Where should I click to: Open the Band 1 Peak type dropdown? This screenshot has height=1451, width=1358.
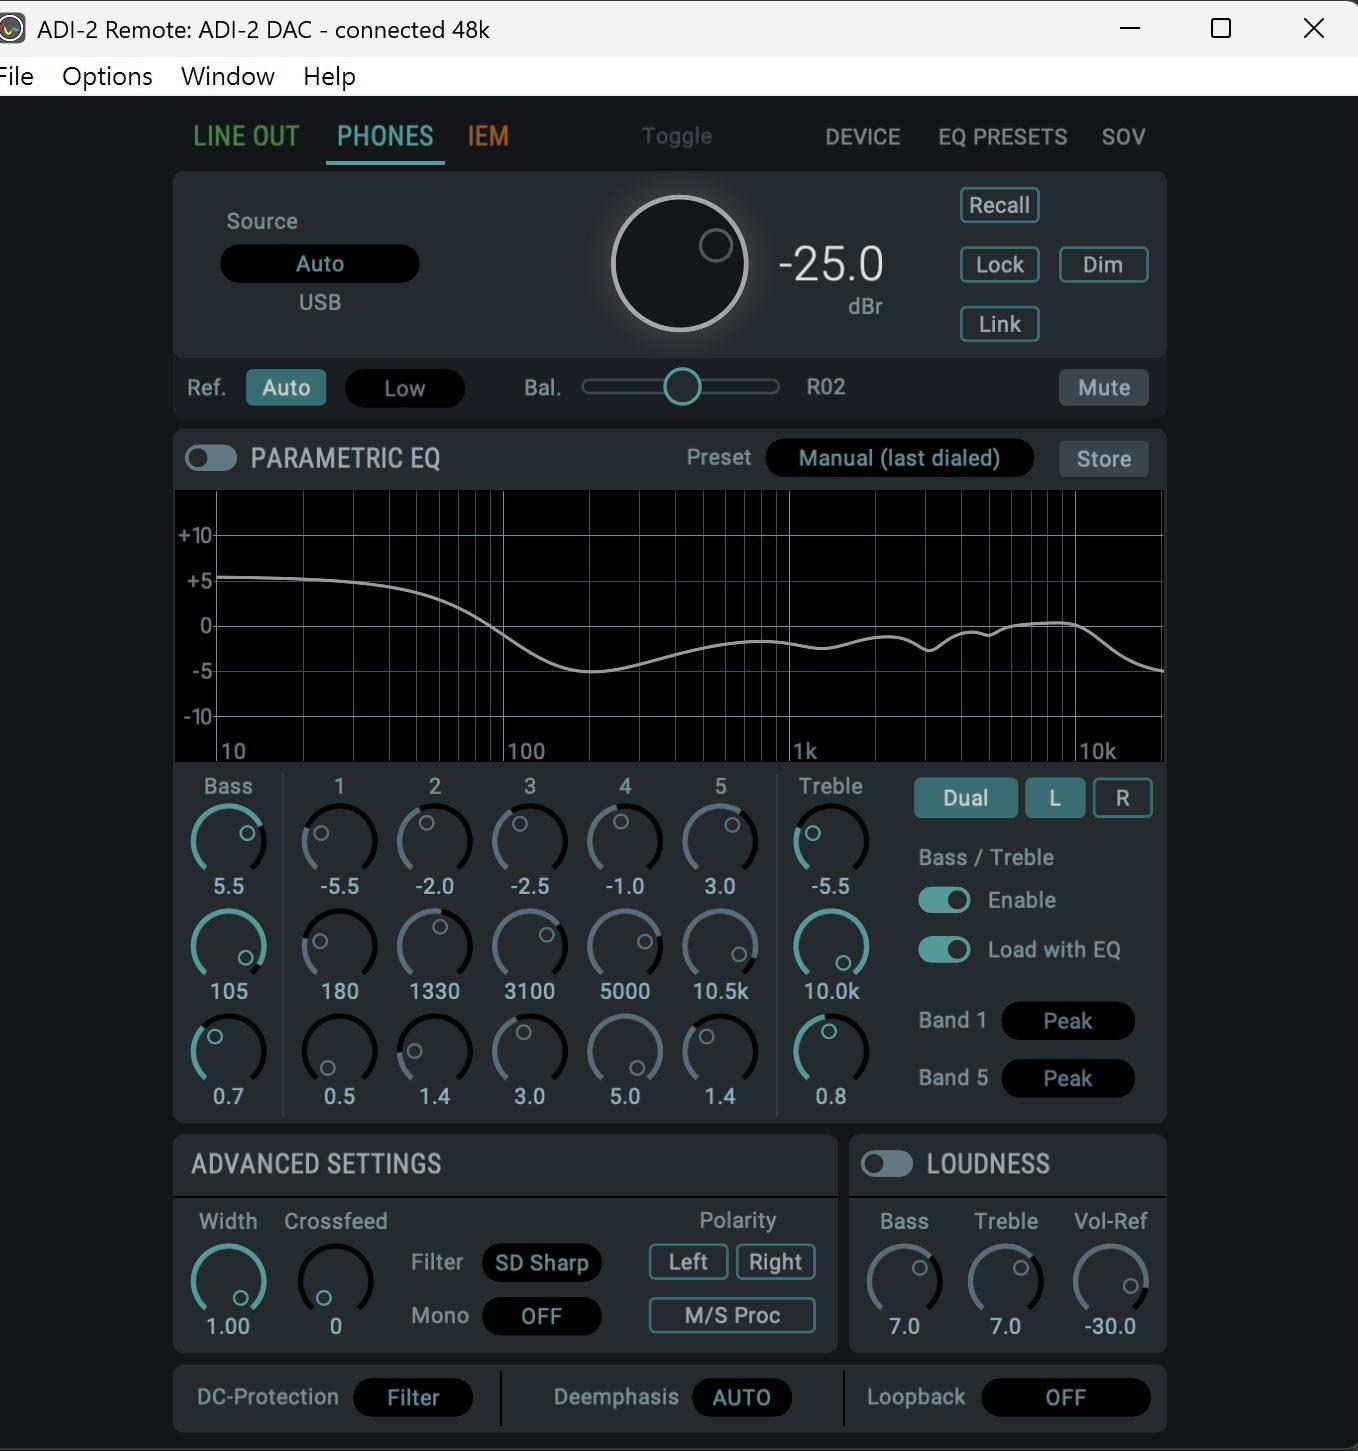tap(1068, 1021)
